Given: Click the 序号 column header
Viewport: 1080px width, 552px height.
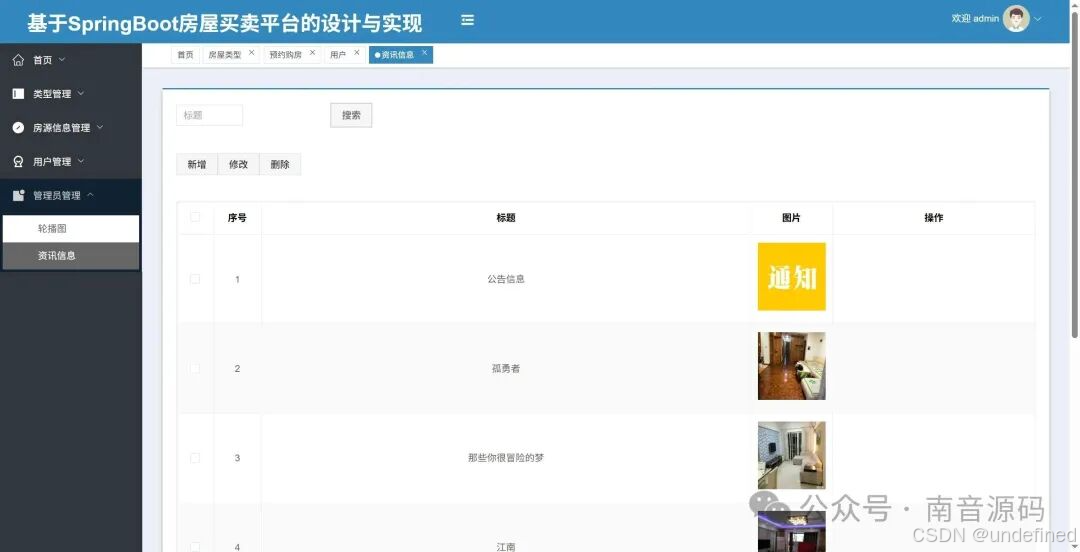Looking at the screenshot, I should click(237, 218).
